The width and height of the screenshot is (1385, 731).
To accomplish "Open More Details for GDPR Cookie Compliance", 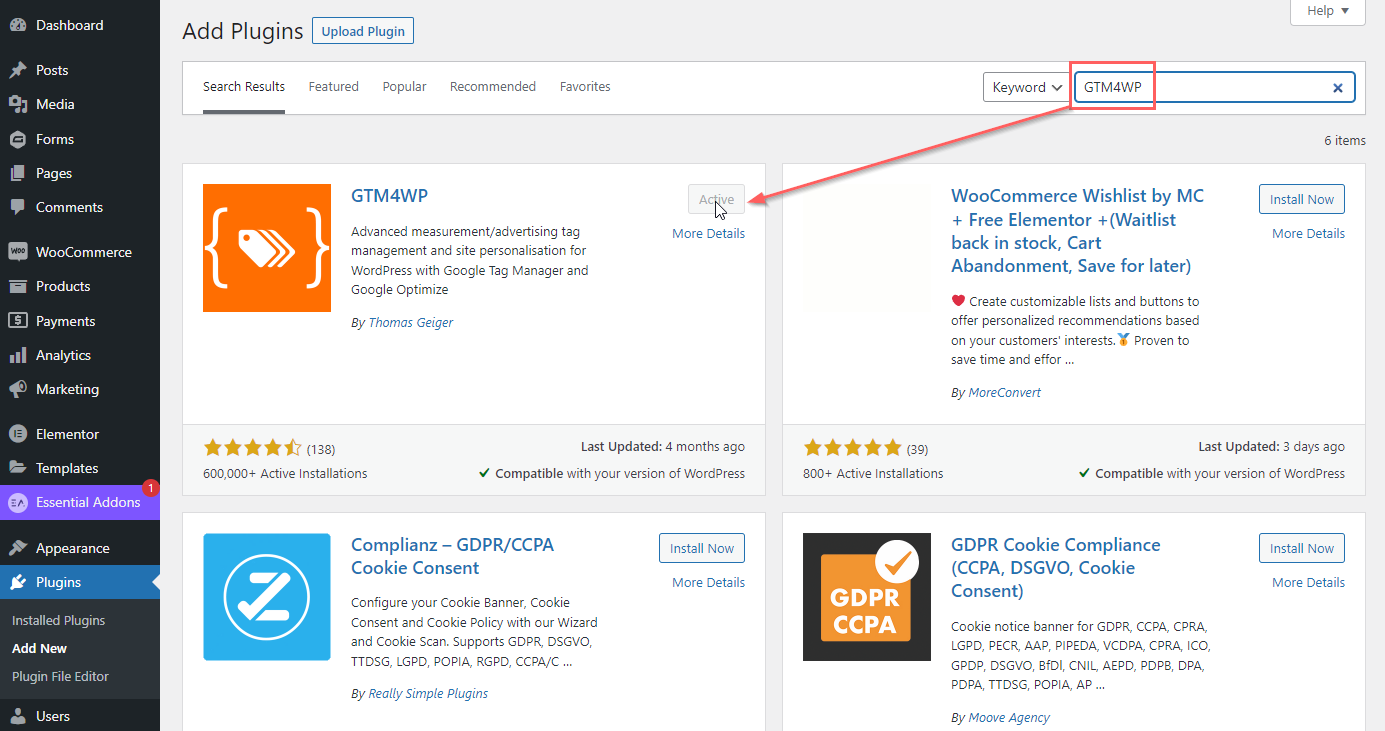I will pyautogui.click(x=1309, y=582).
